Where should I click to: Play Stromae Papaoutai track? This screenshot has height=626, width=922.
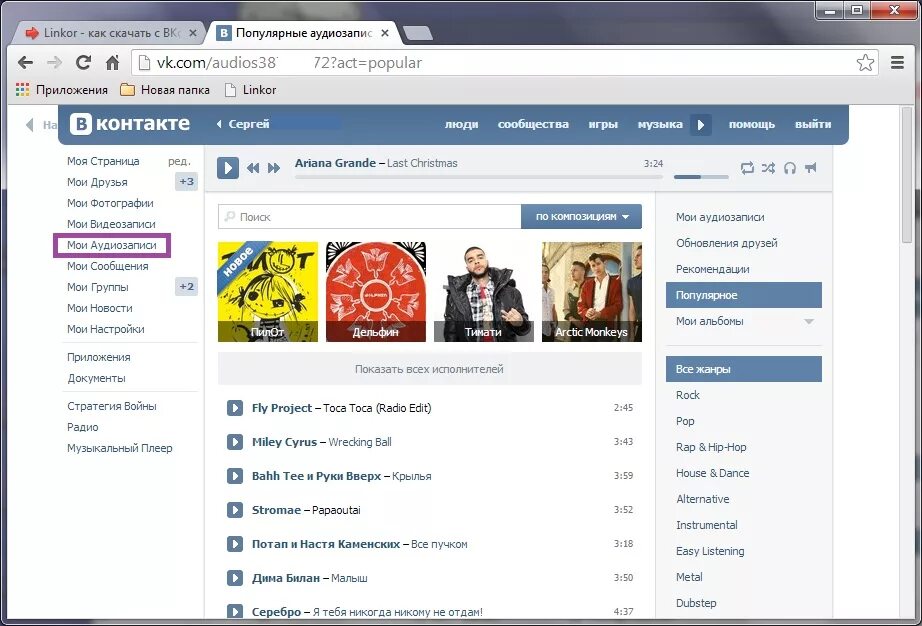click(x=235, y=510)
